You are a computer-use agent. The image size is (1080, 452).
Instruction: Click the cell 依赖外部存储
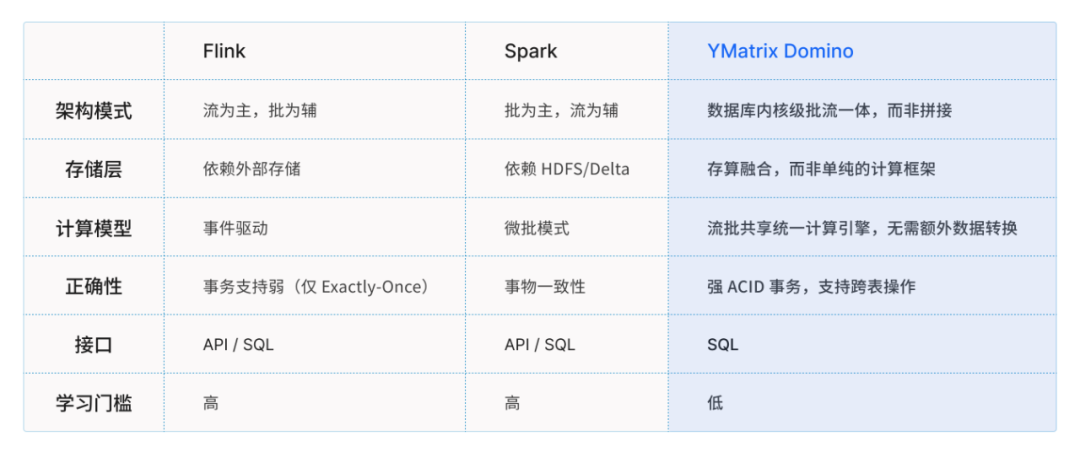251,170
